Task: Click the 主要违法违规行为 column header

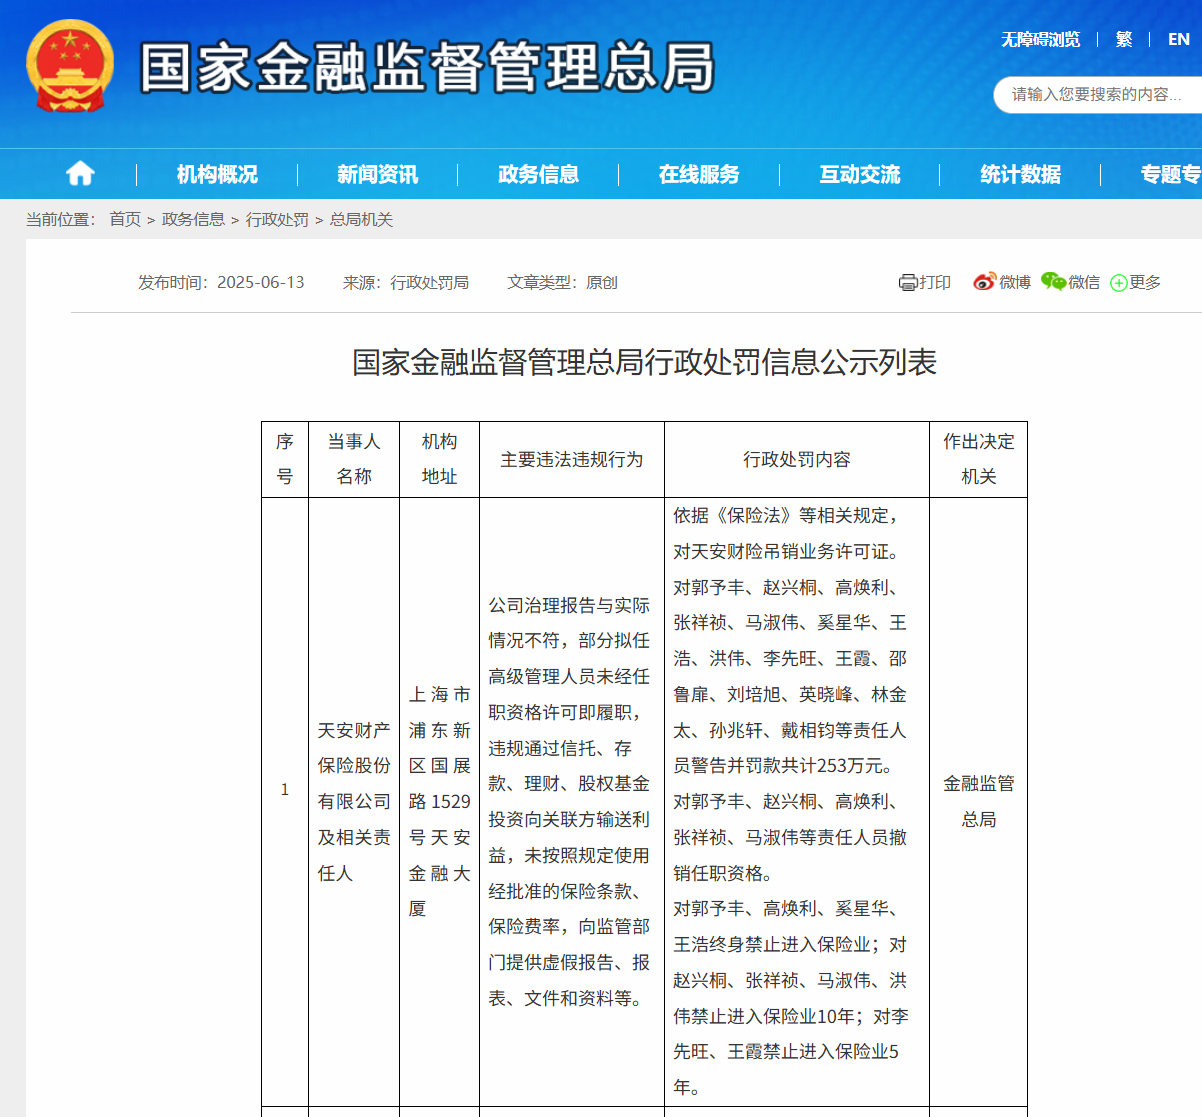Action: pos(572,459)
